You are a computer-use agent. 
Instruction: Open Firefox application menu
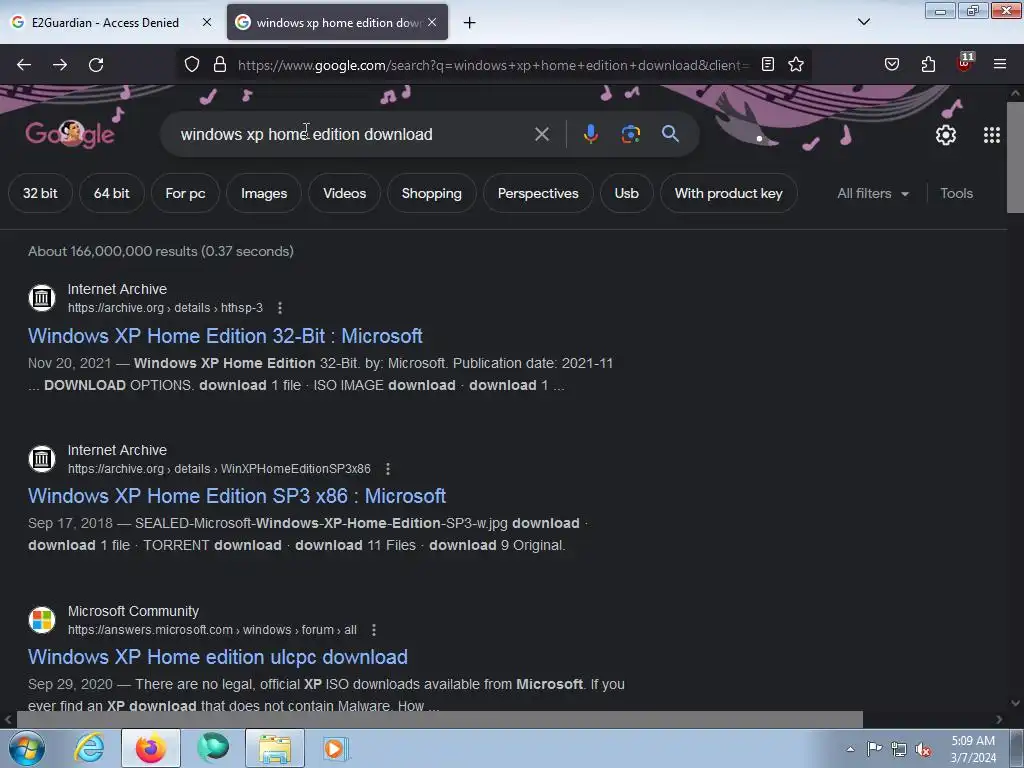pyautogui.click(x=999, y=64)
